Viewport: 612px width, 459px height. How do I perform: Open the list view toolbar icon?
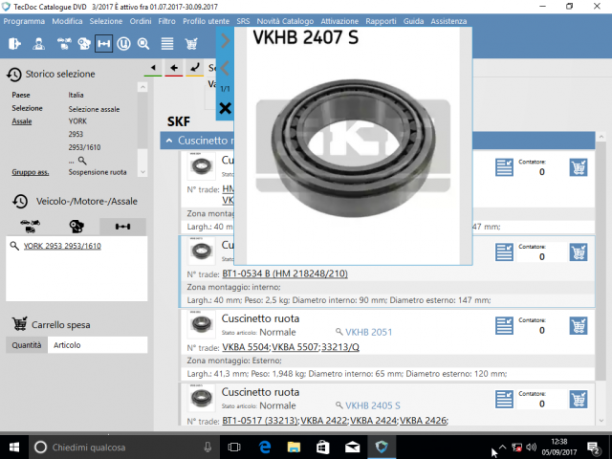pos(167,44)
